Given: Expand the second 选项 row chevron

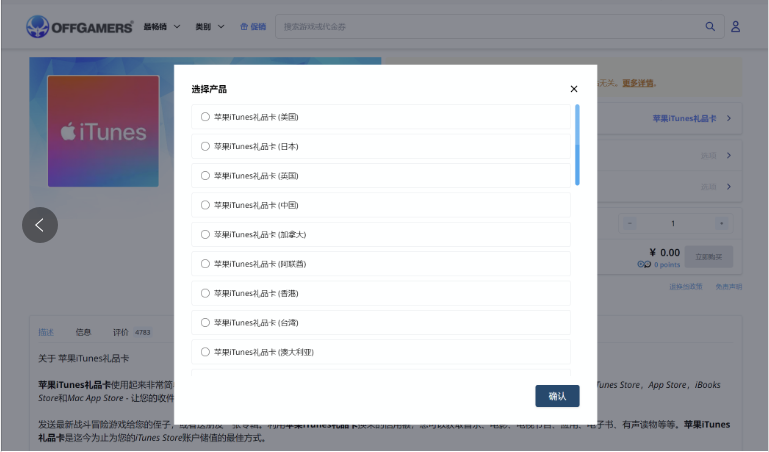Looking at the screenshot, I should 729,186.
